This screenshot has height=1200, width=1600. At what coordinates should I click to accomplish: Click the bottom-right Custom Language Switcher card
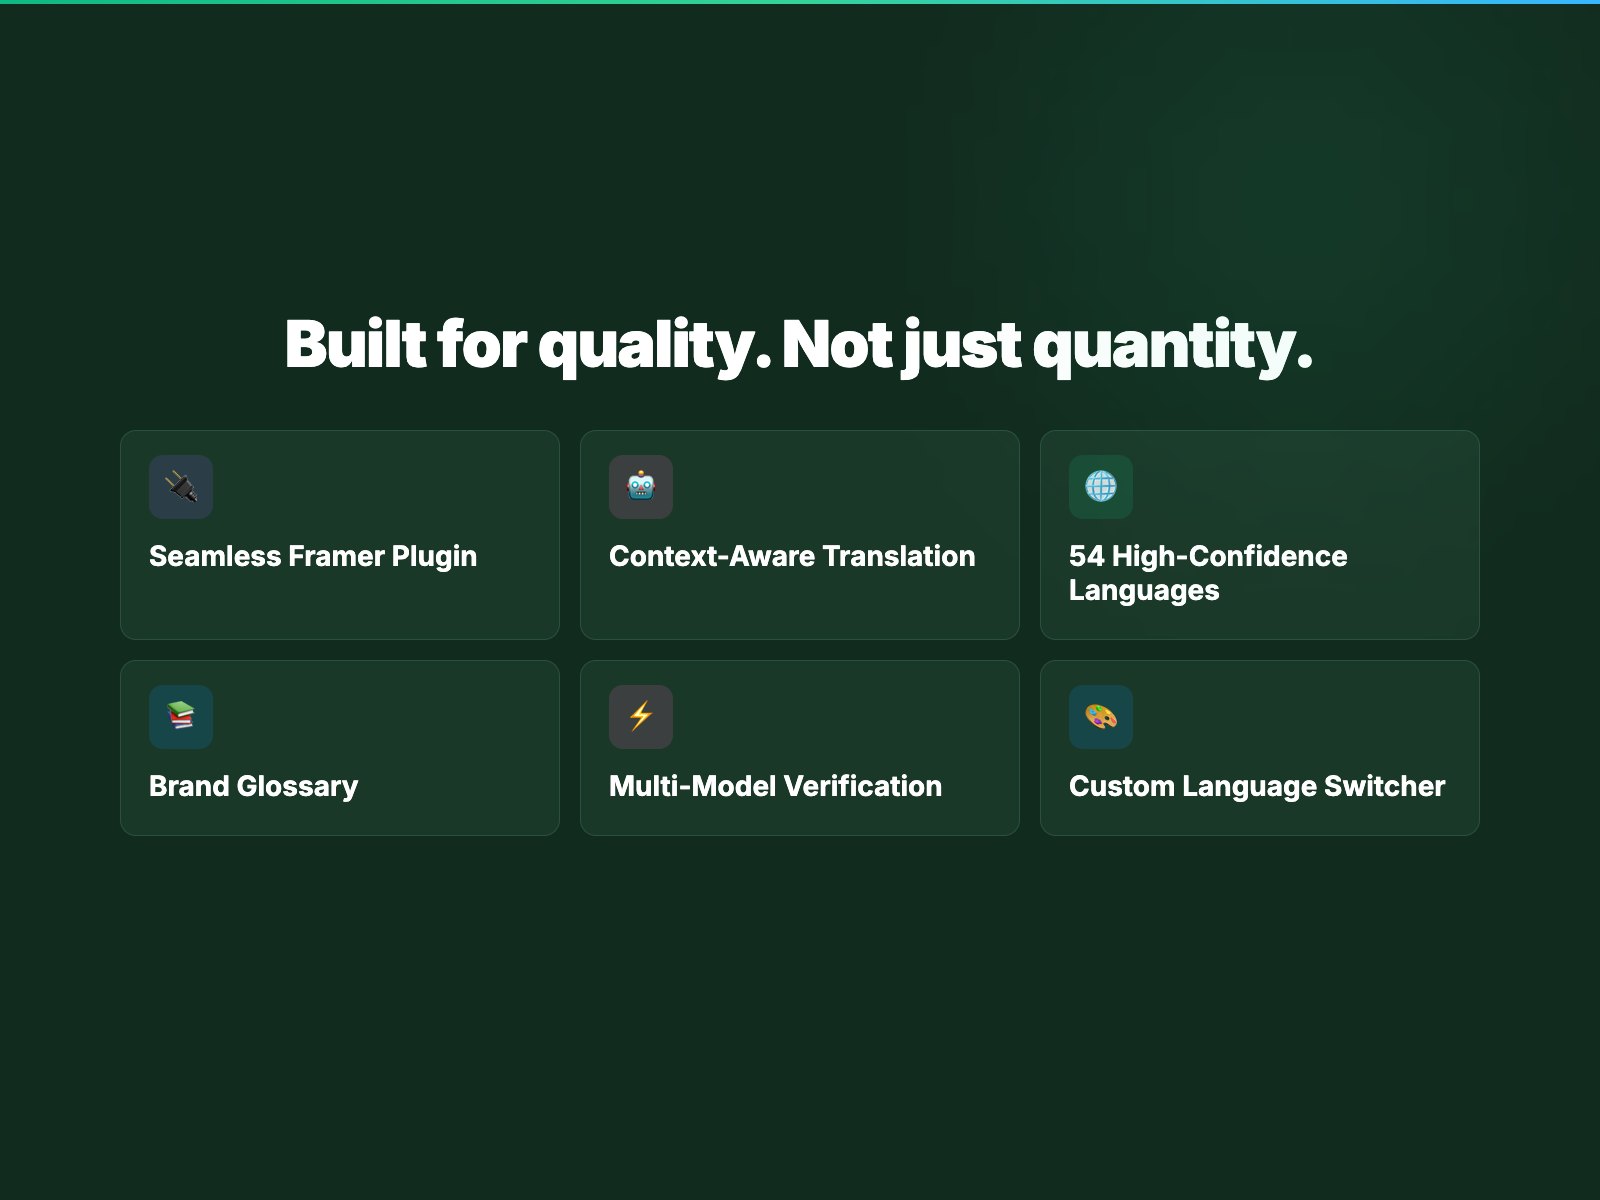(x=1259, y=746)
